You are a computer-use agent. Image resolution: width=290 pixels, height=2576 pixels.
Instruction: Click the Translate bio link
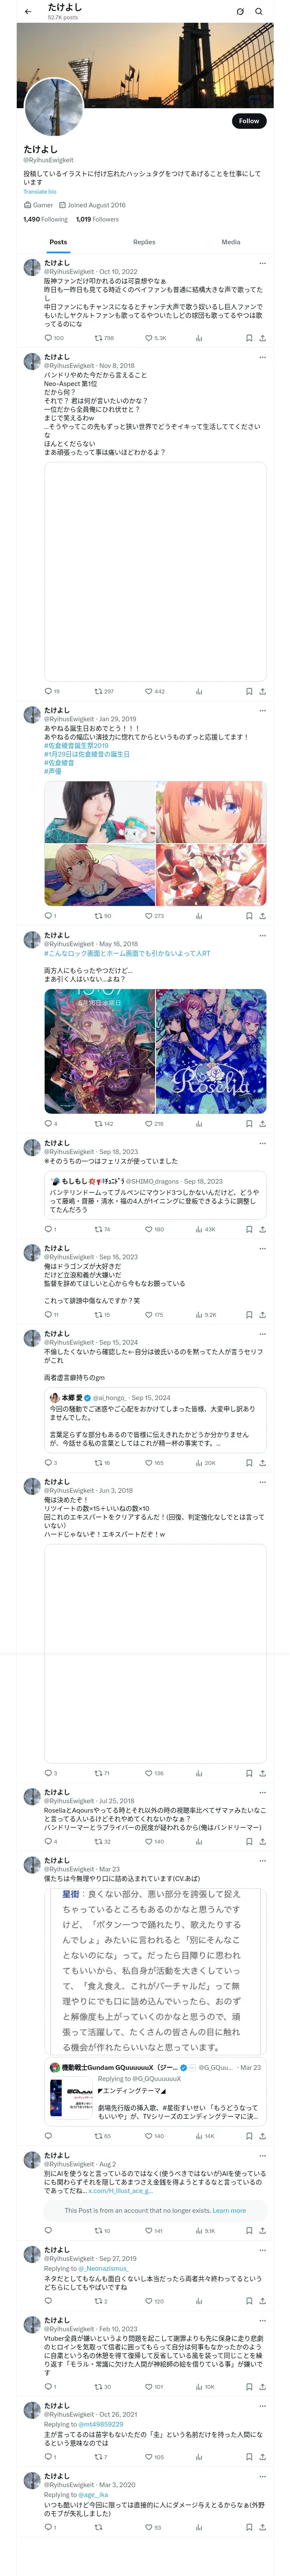coord(40,191)
